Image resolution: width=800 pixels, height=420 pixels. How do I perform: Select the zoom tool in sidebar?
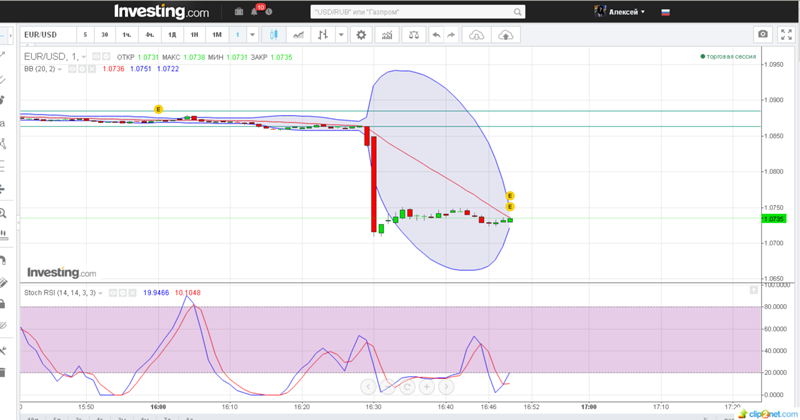pos(3,213)
